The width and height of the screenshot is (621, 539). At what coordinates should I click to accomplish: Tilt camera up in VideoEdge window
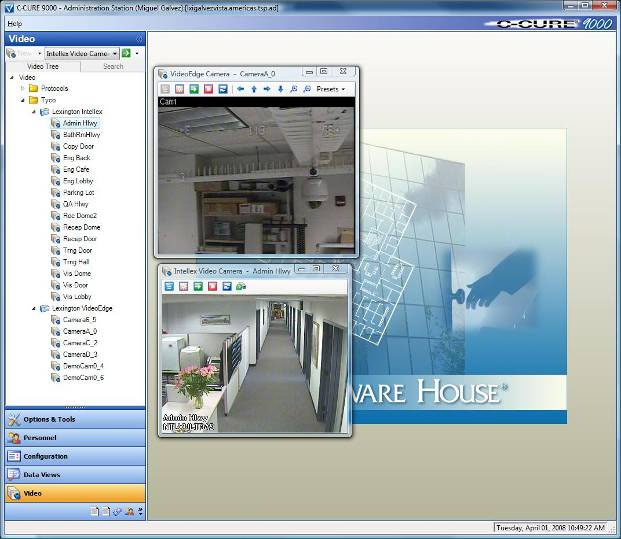click(254, 89)
